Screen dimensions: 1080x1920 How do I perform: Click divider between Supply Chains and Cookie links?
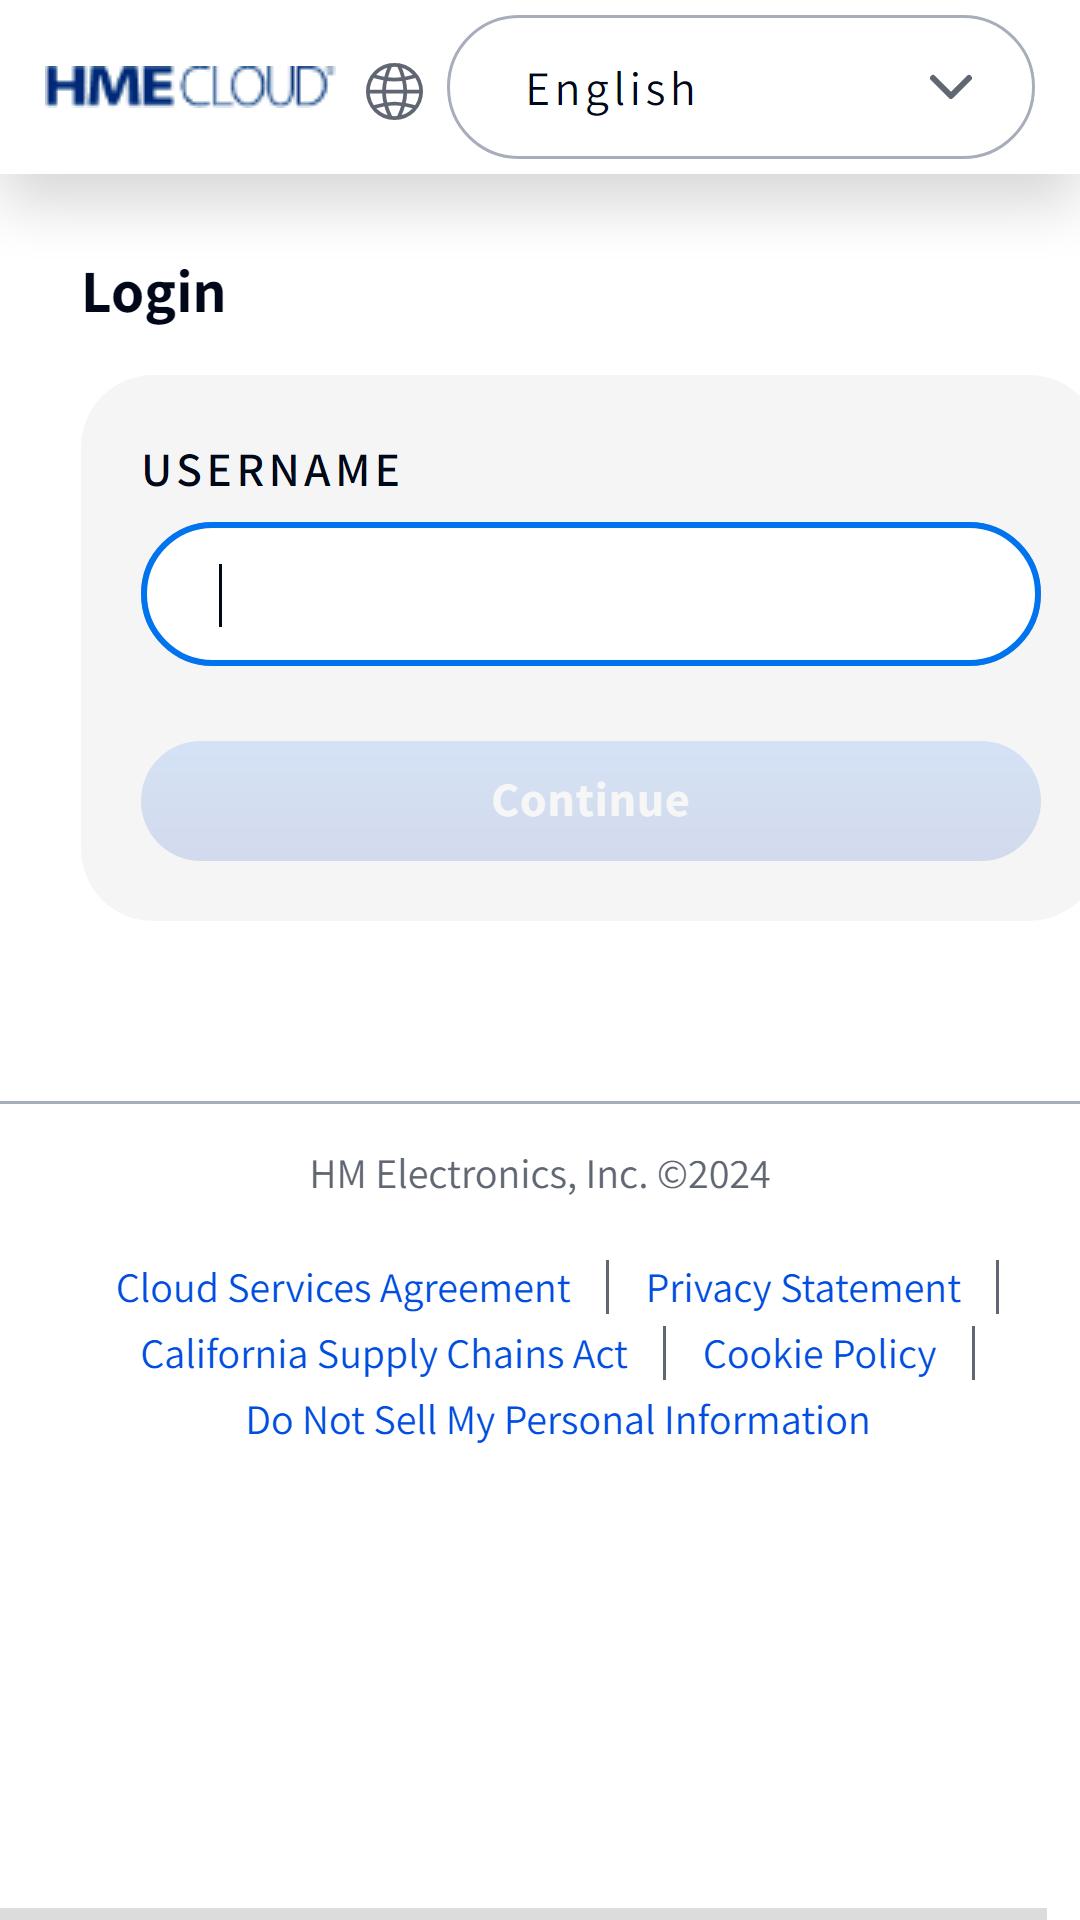click(665, 1353)
